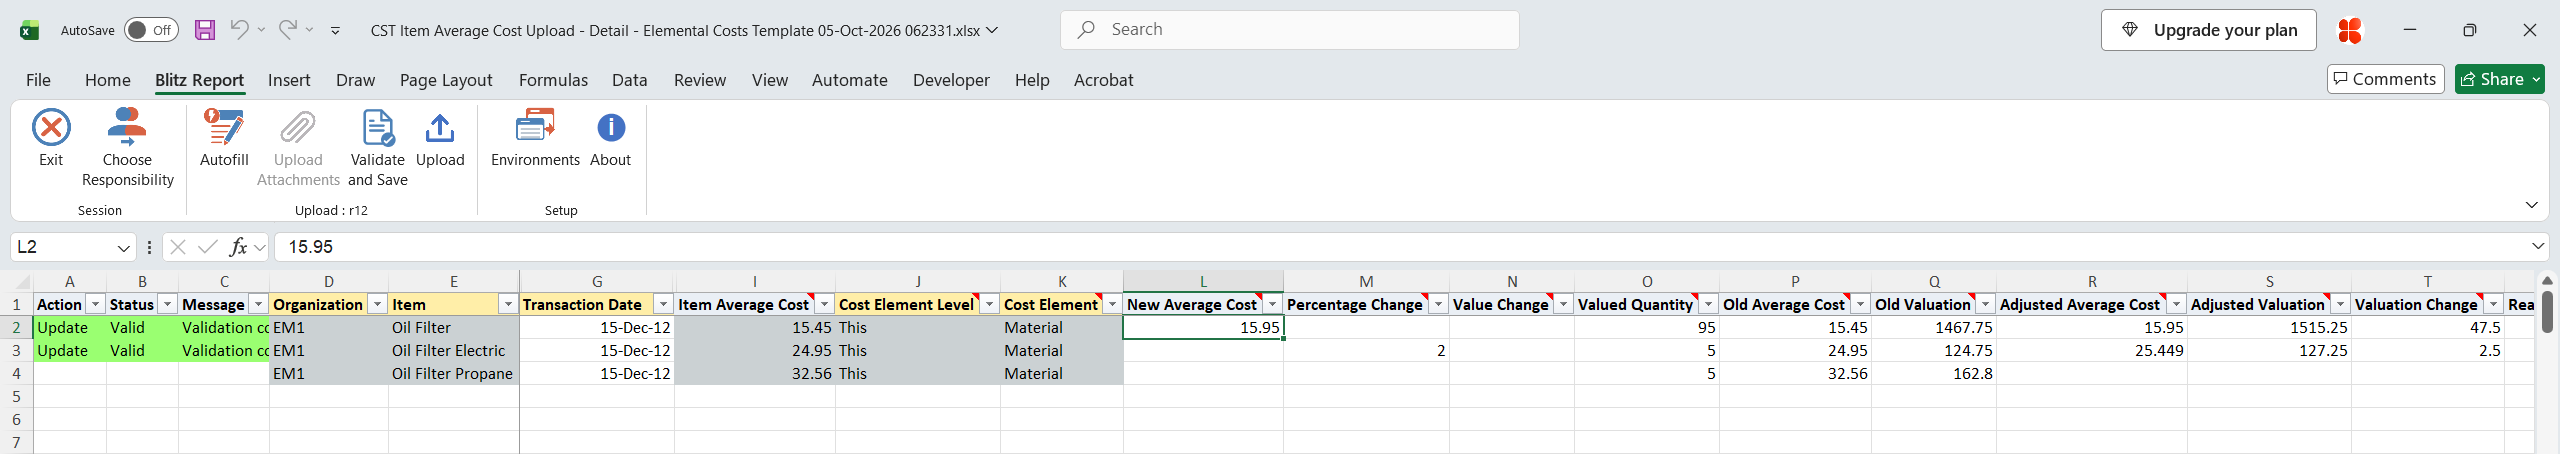Click the user account avatar icon
The width and height of the screenshot is (2560, 454).
pyautogui.click(x=2350, y=30)
